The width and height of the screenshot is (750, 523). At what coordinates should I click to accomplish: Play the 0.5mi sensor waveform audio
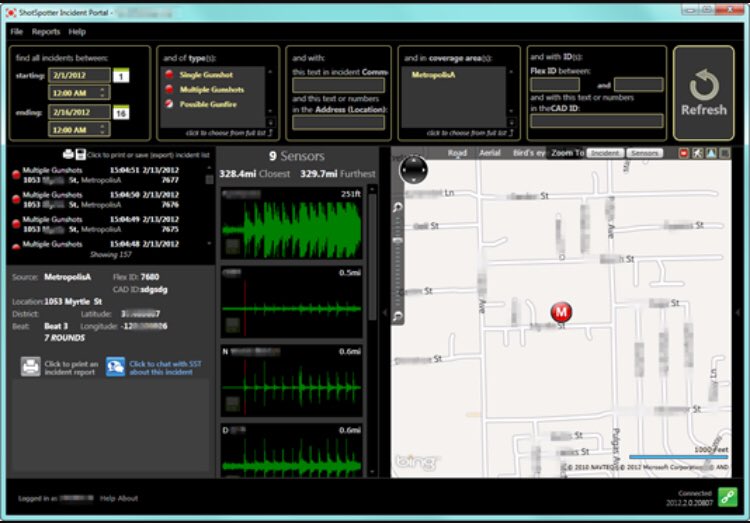(233, 325)
